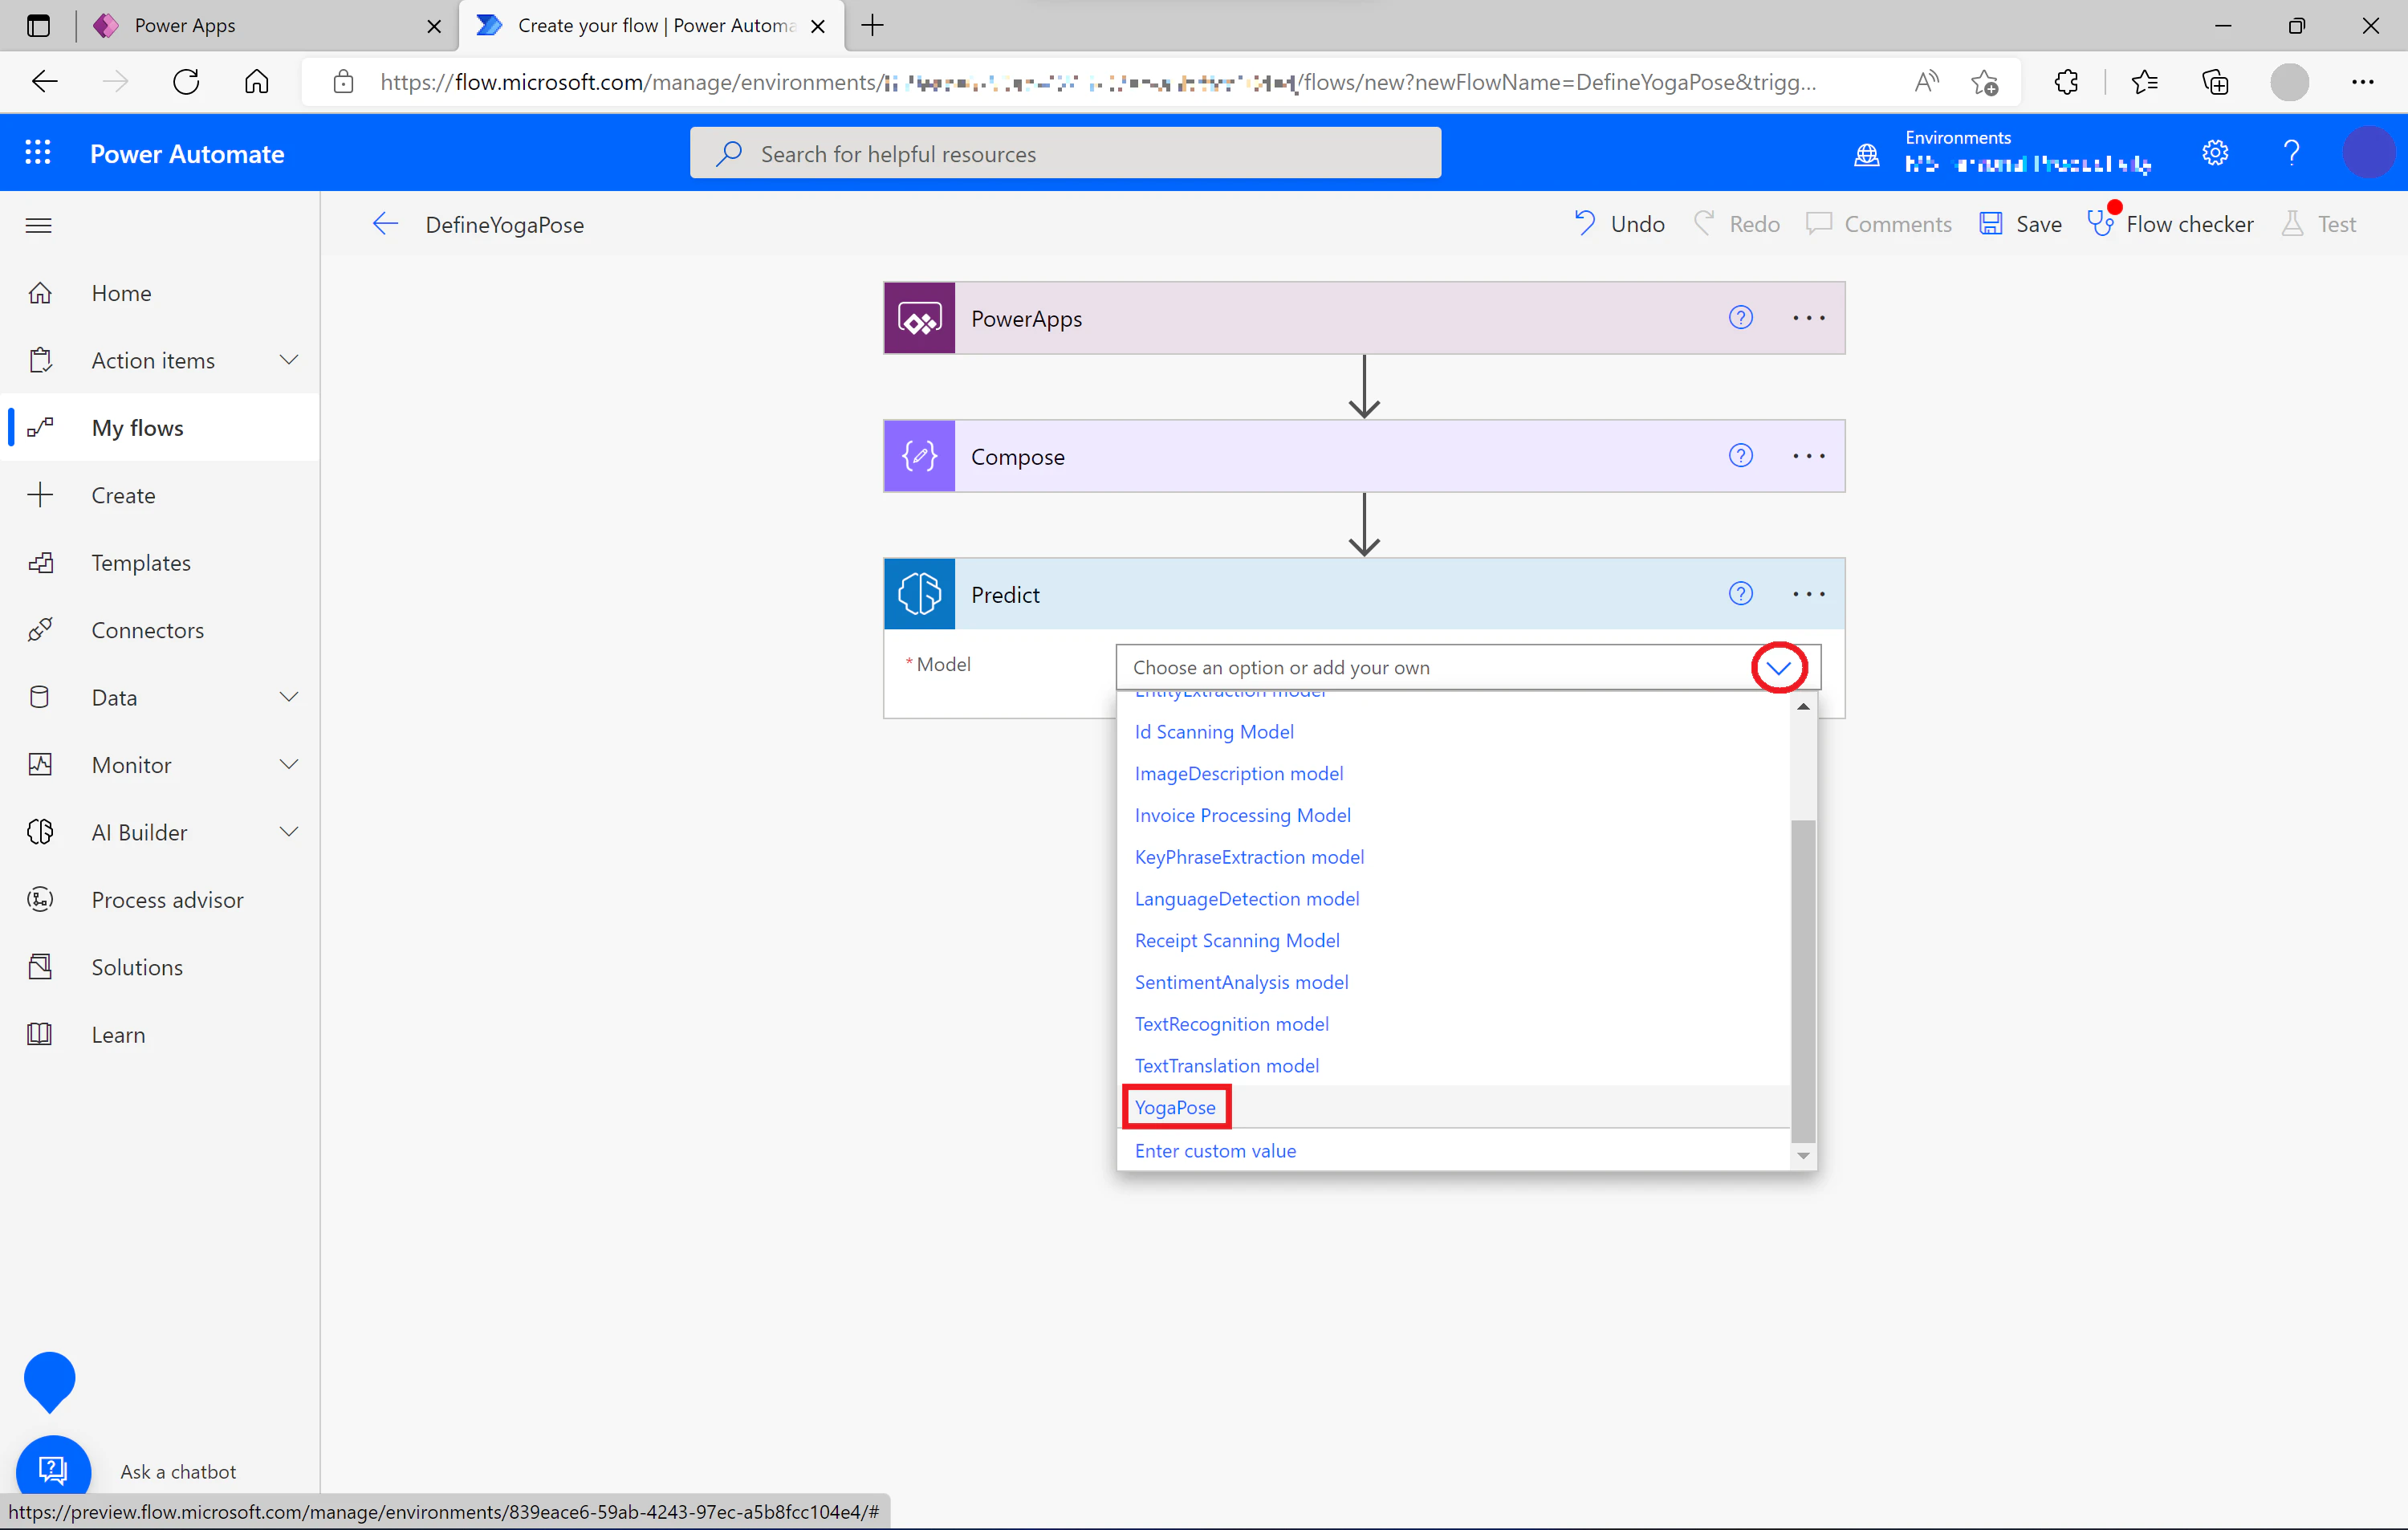Expand the Action items section

click(x=289, y=360)
